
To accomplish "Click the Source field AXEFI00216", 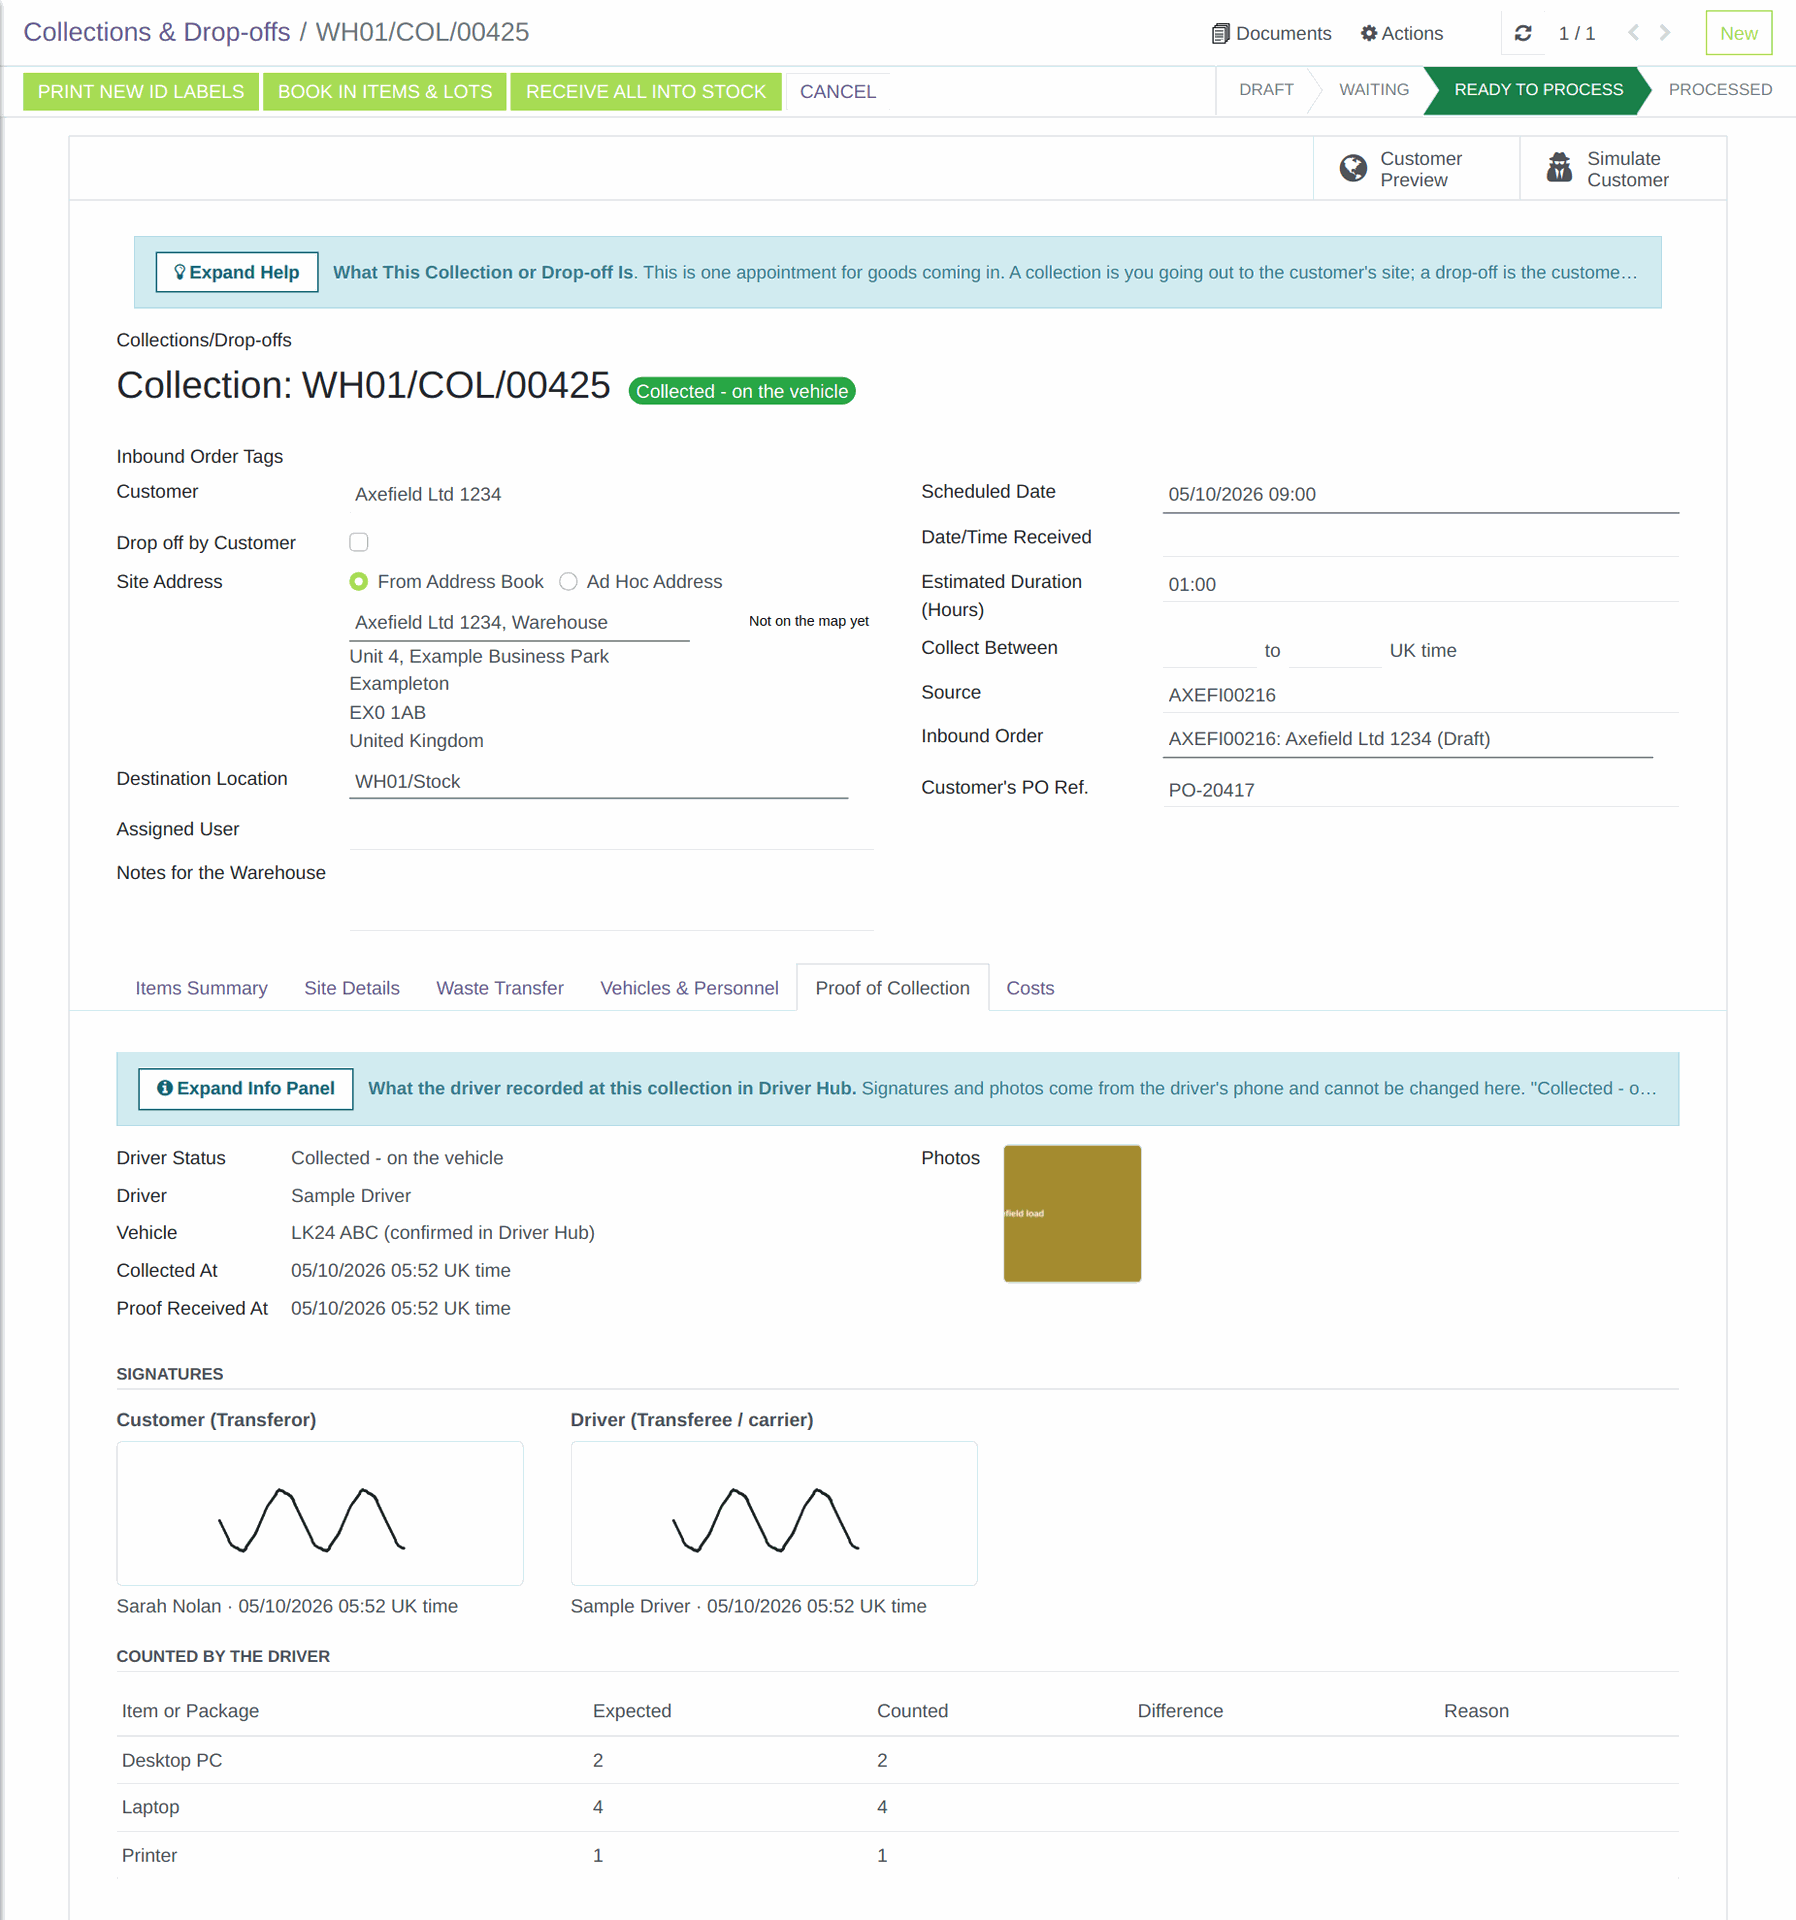I will point(1420,695).
